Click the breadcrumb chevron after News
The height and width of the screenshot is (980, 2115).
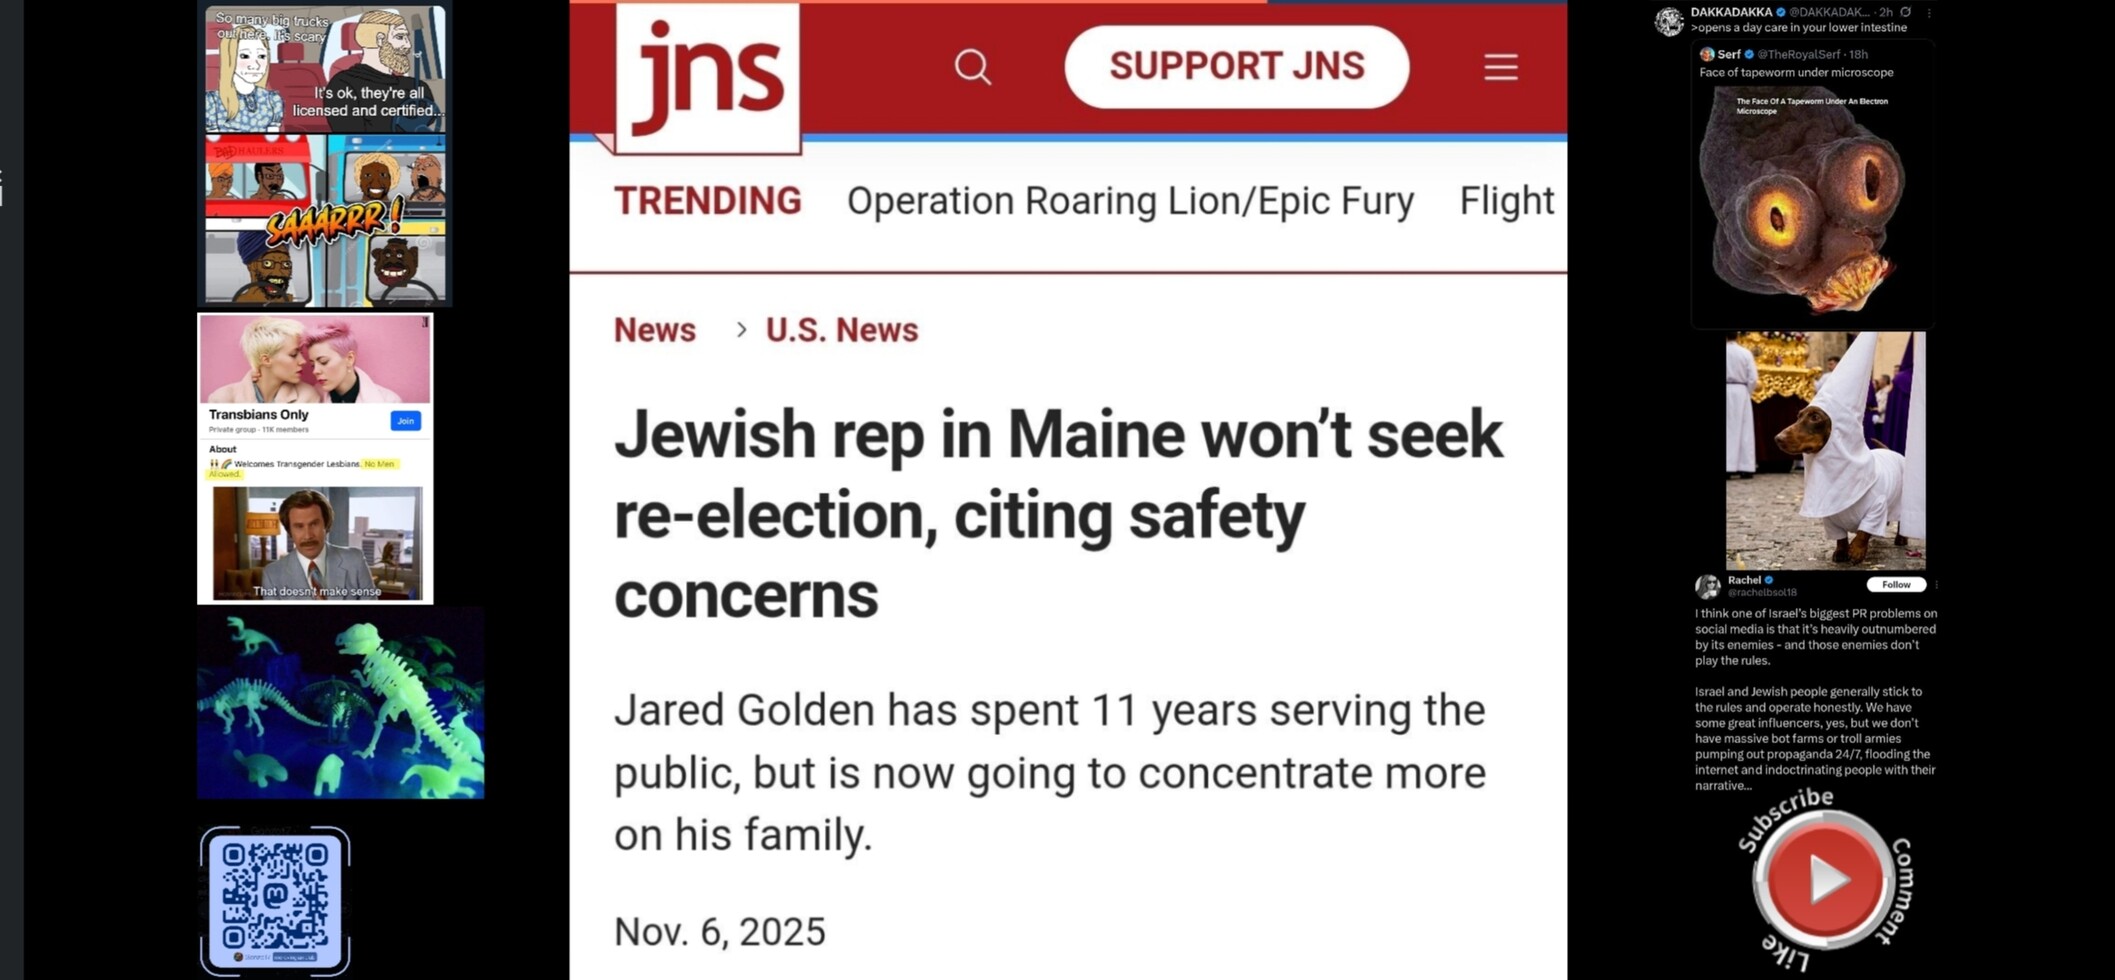tap(741, 329)
